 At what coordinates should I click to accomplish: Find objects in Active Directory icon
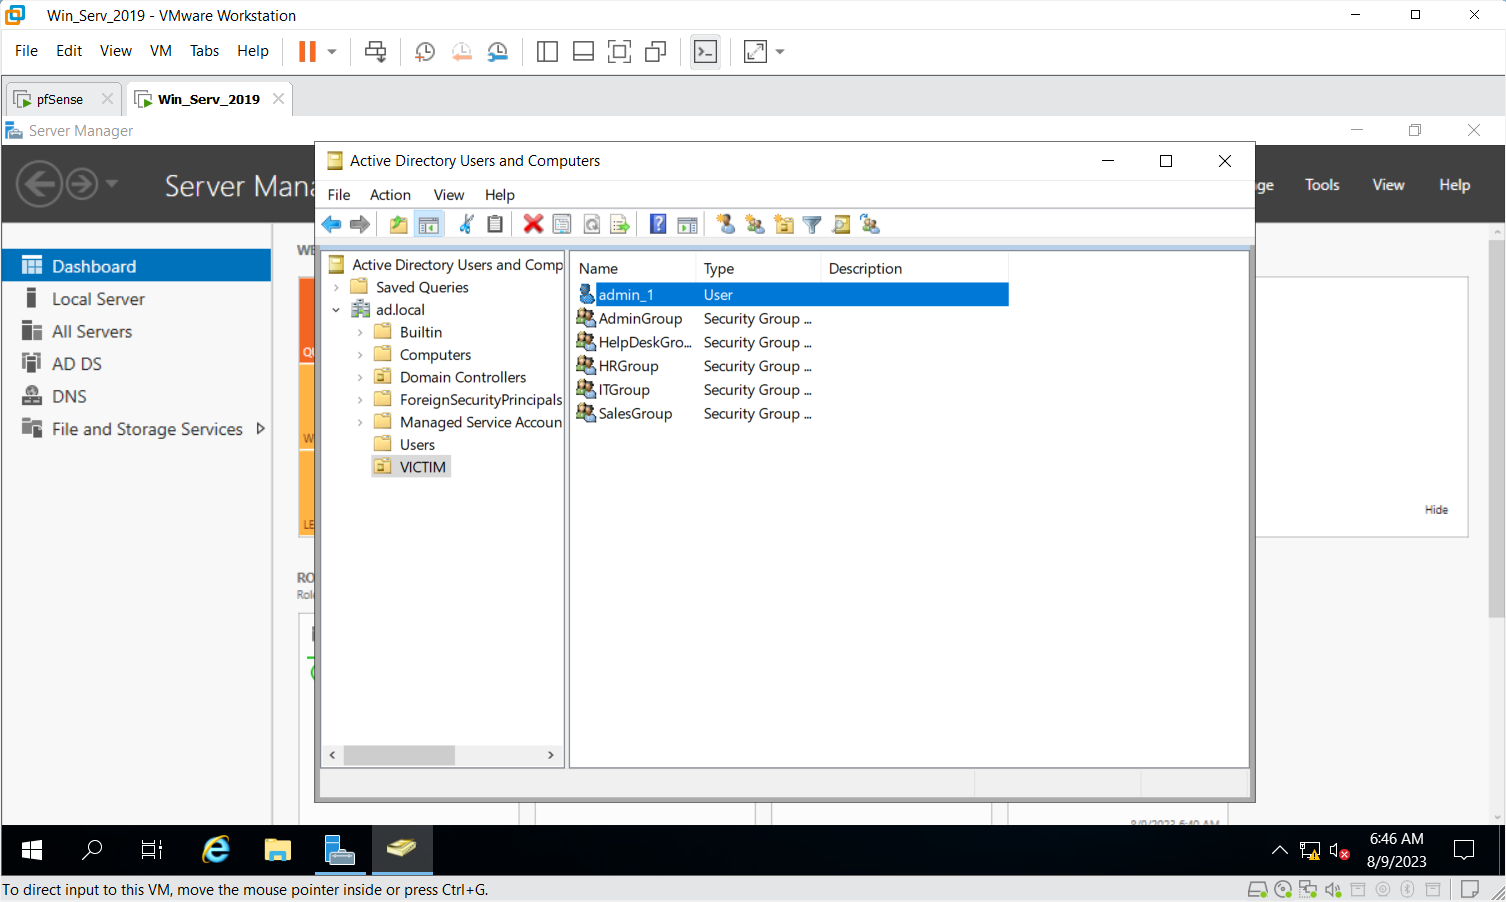(841, 224)
